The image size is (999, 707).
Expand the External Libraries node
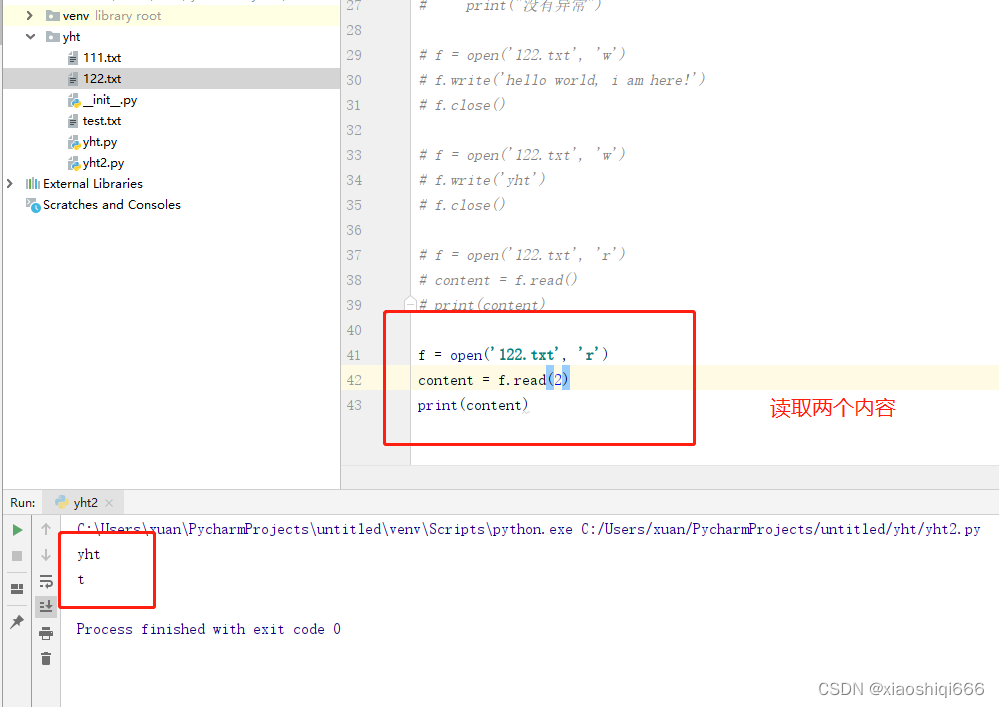(x=9, y=183)
